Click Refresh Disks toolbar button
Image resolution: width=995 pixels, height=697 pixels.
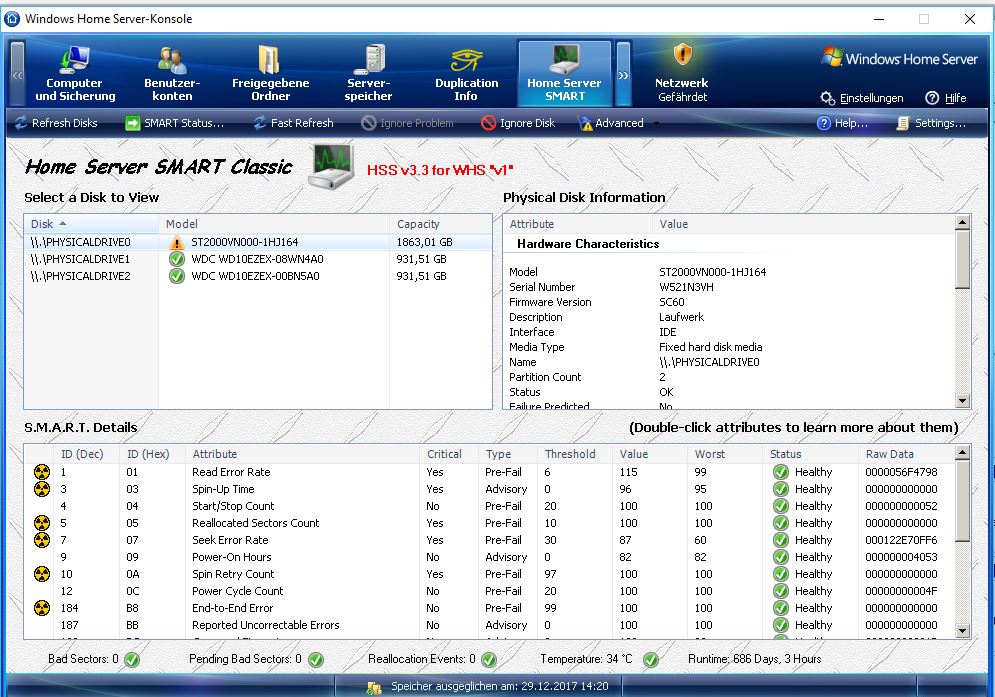[56, 123]
